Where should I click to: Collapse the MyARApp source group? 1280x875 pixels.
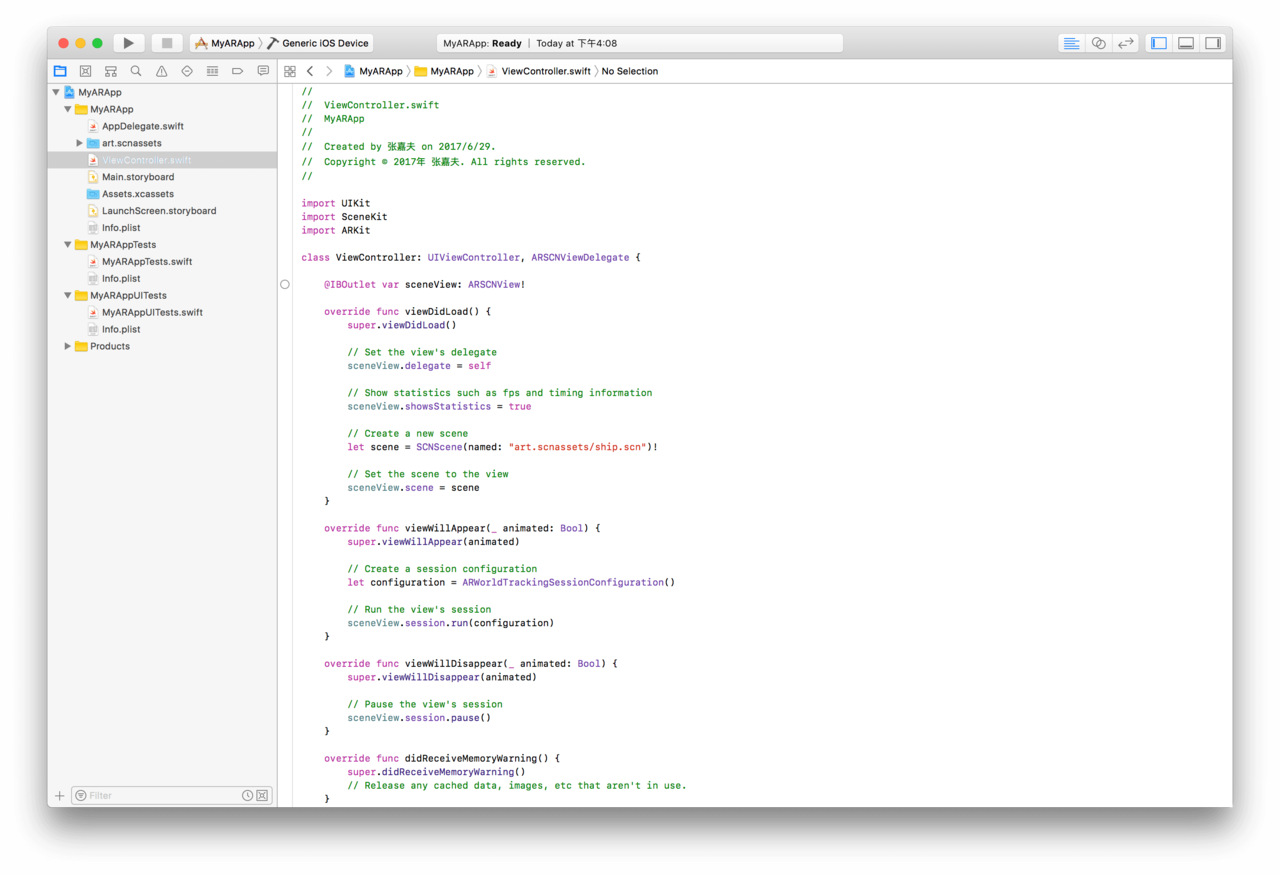coord(68,109)
